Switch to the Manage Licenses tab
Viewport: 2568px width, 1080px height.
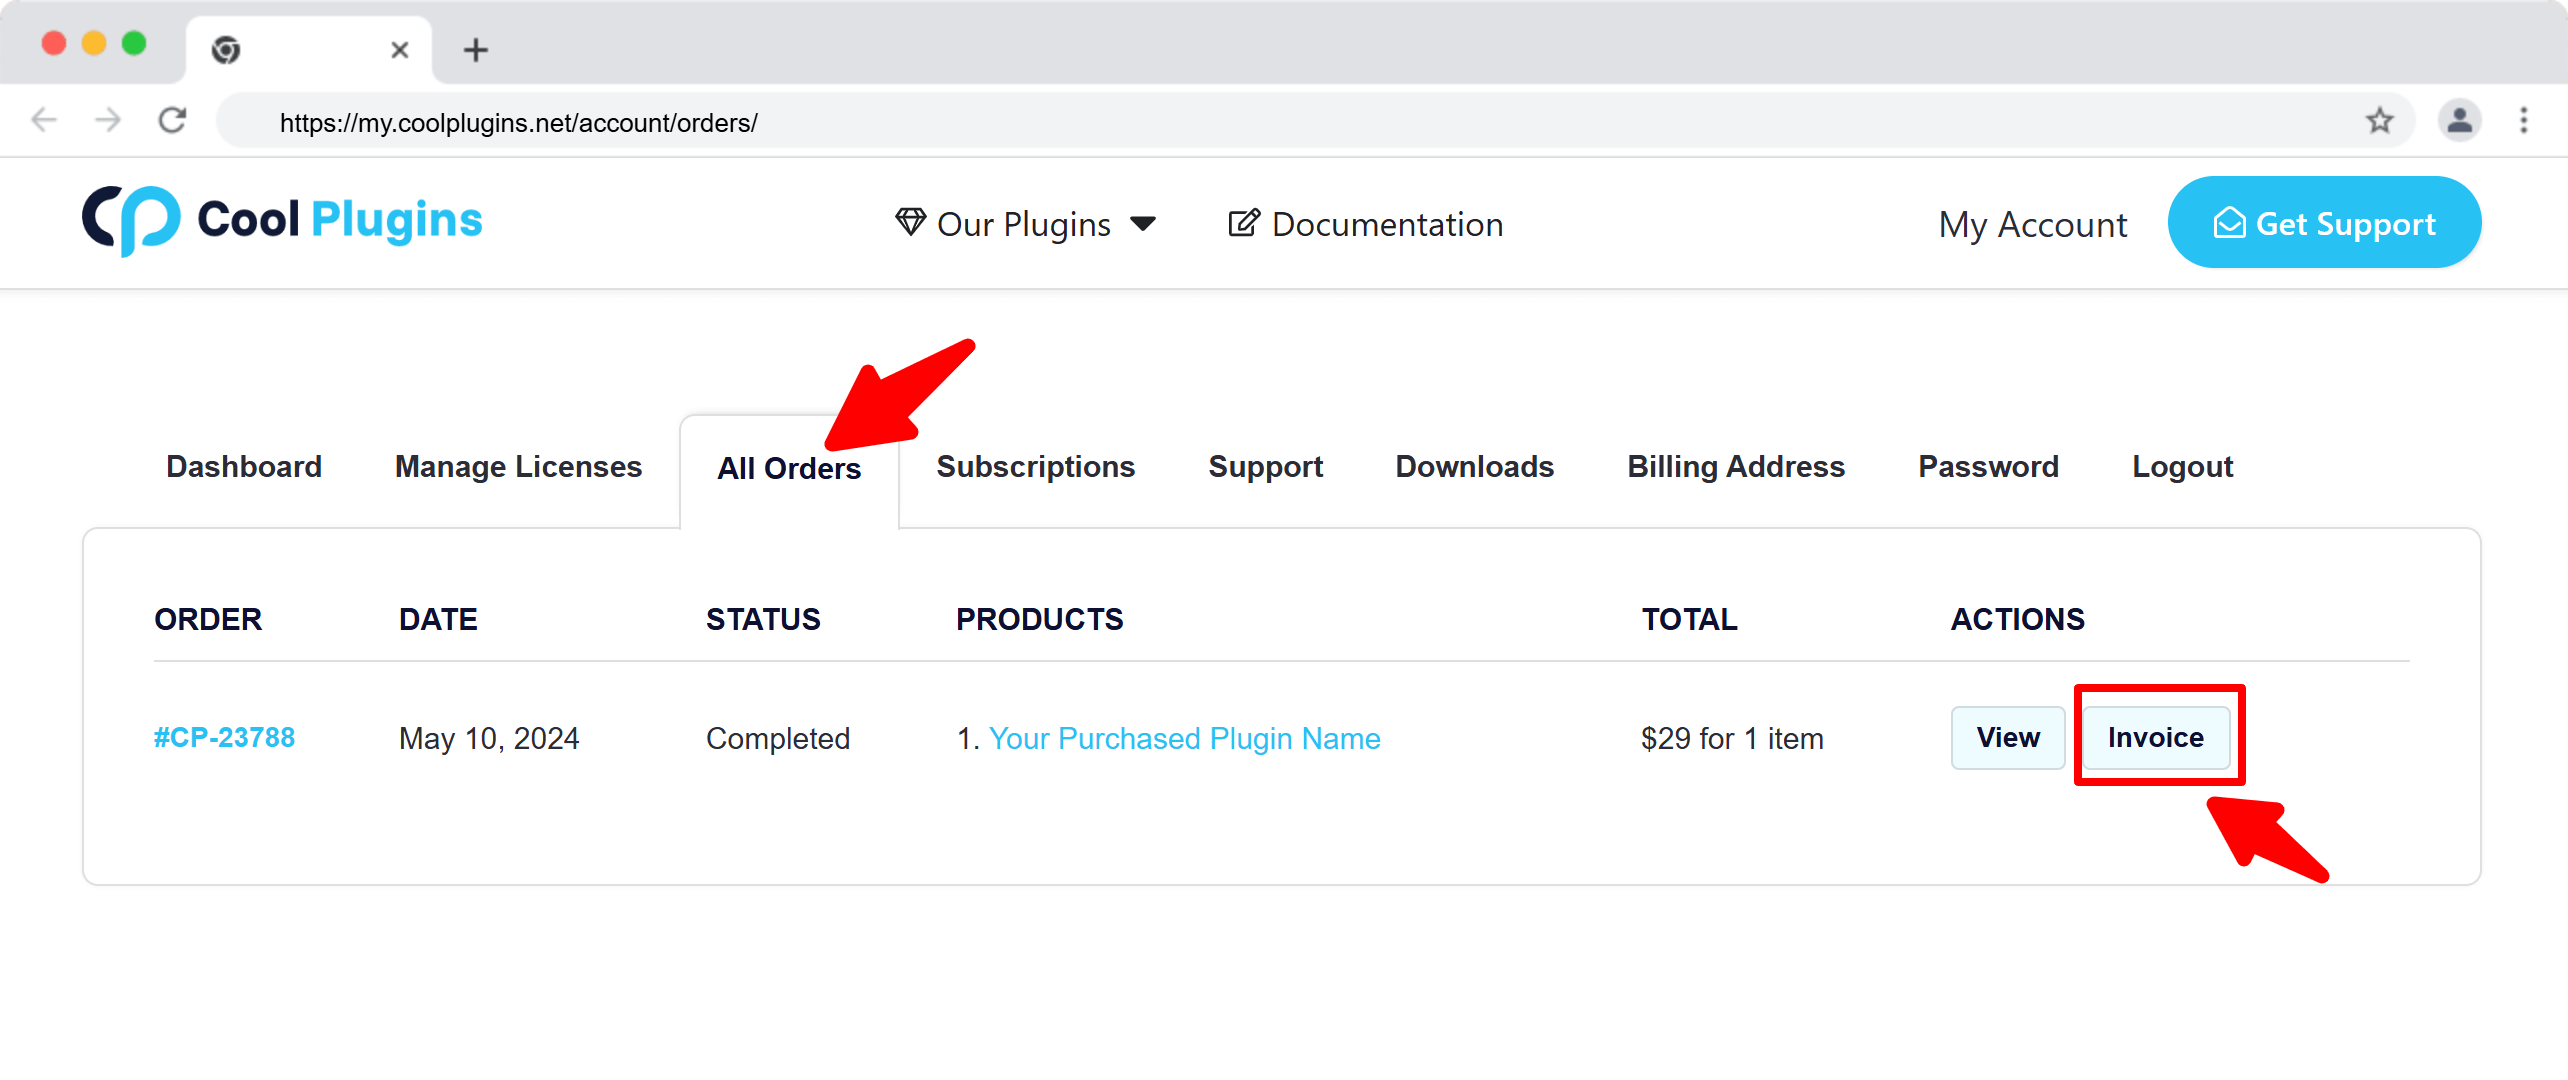[x=518, y=467]
